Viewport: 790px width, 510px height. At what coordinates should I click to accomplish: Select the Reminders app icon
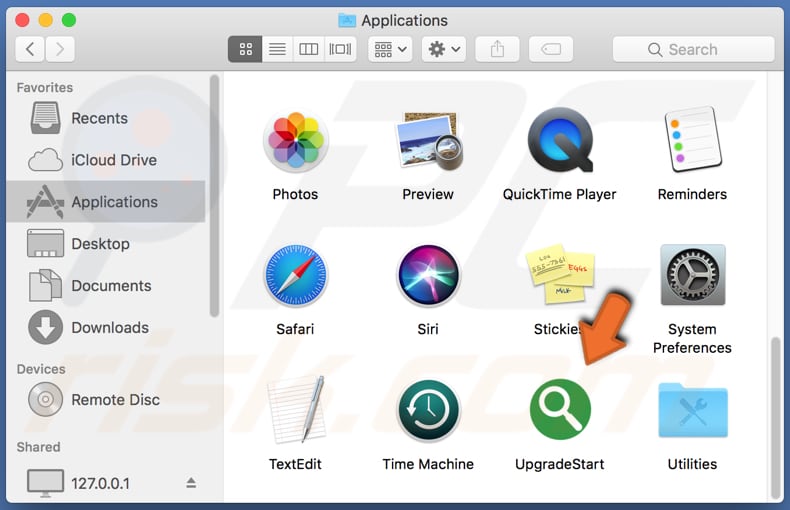click(692, 140)
